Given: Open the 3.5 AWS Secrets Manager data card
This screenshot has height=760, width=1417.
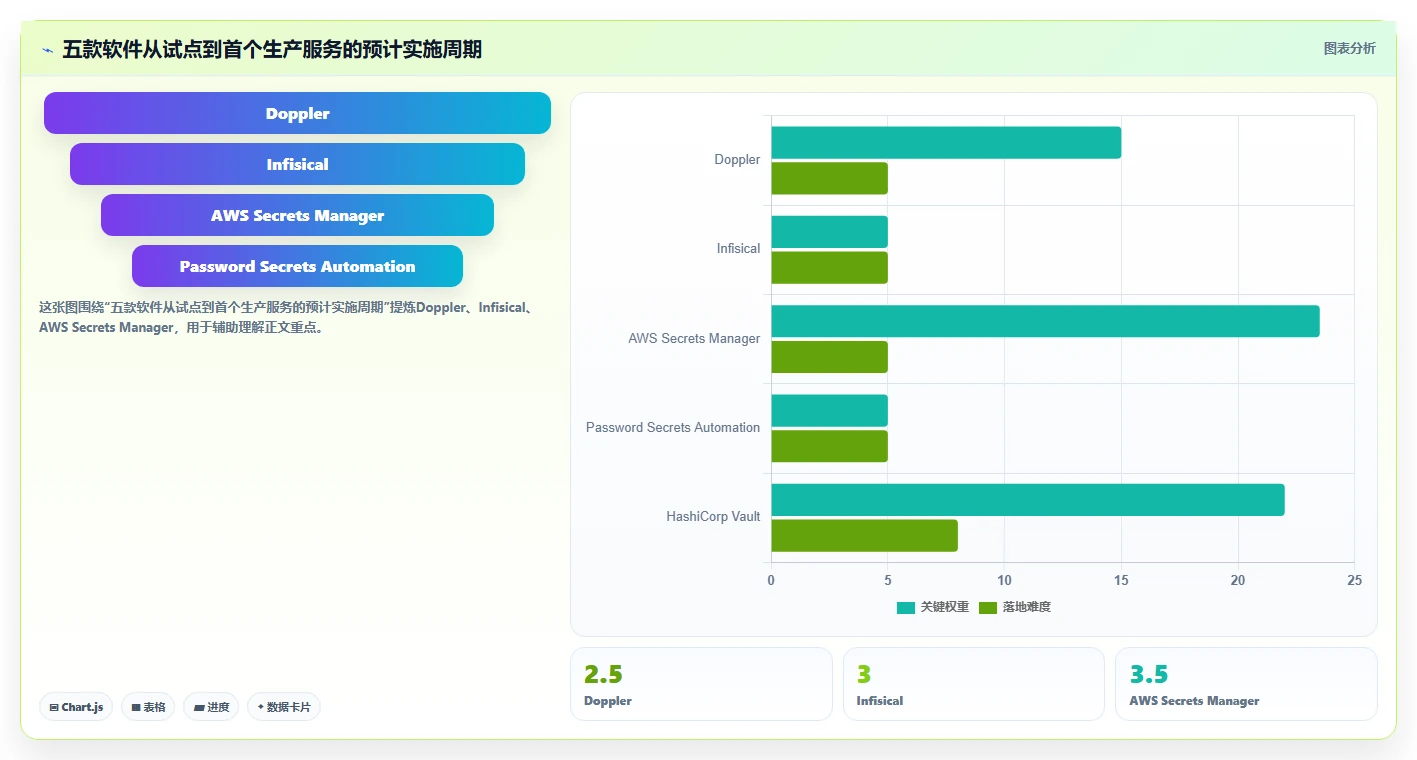Looking at the screenshot, I should tap(1246, 684).
